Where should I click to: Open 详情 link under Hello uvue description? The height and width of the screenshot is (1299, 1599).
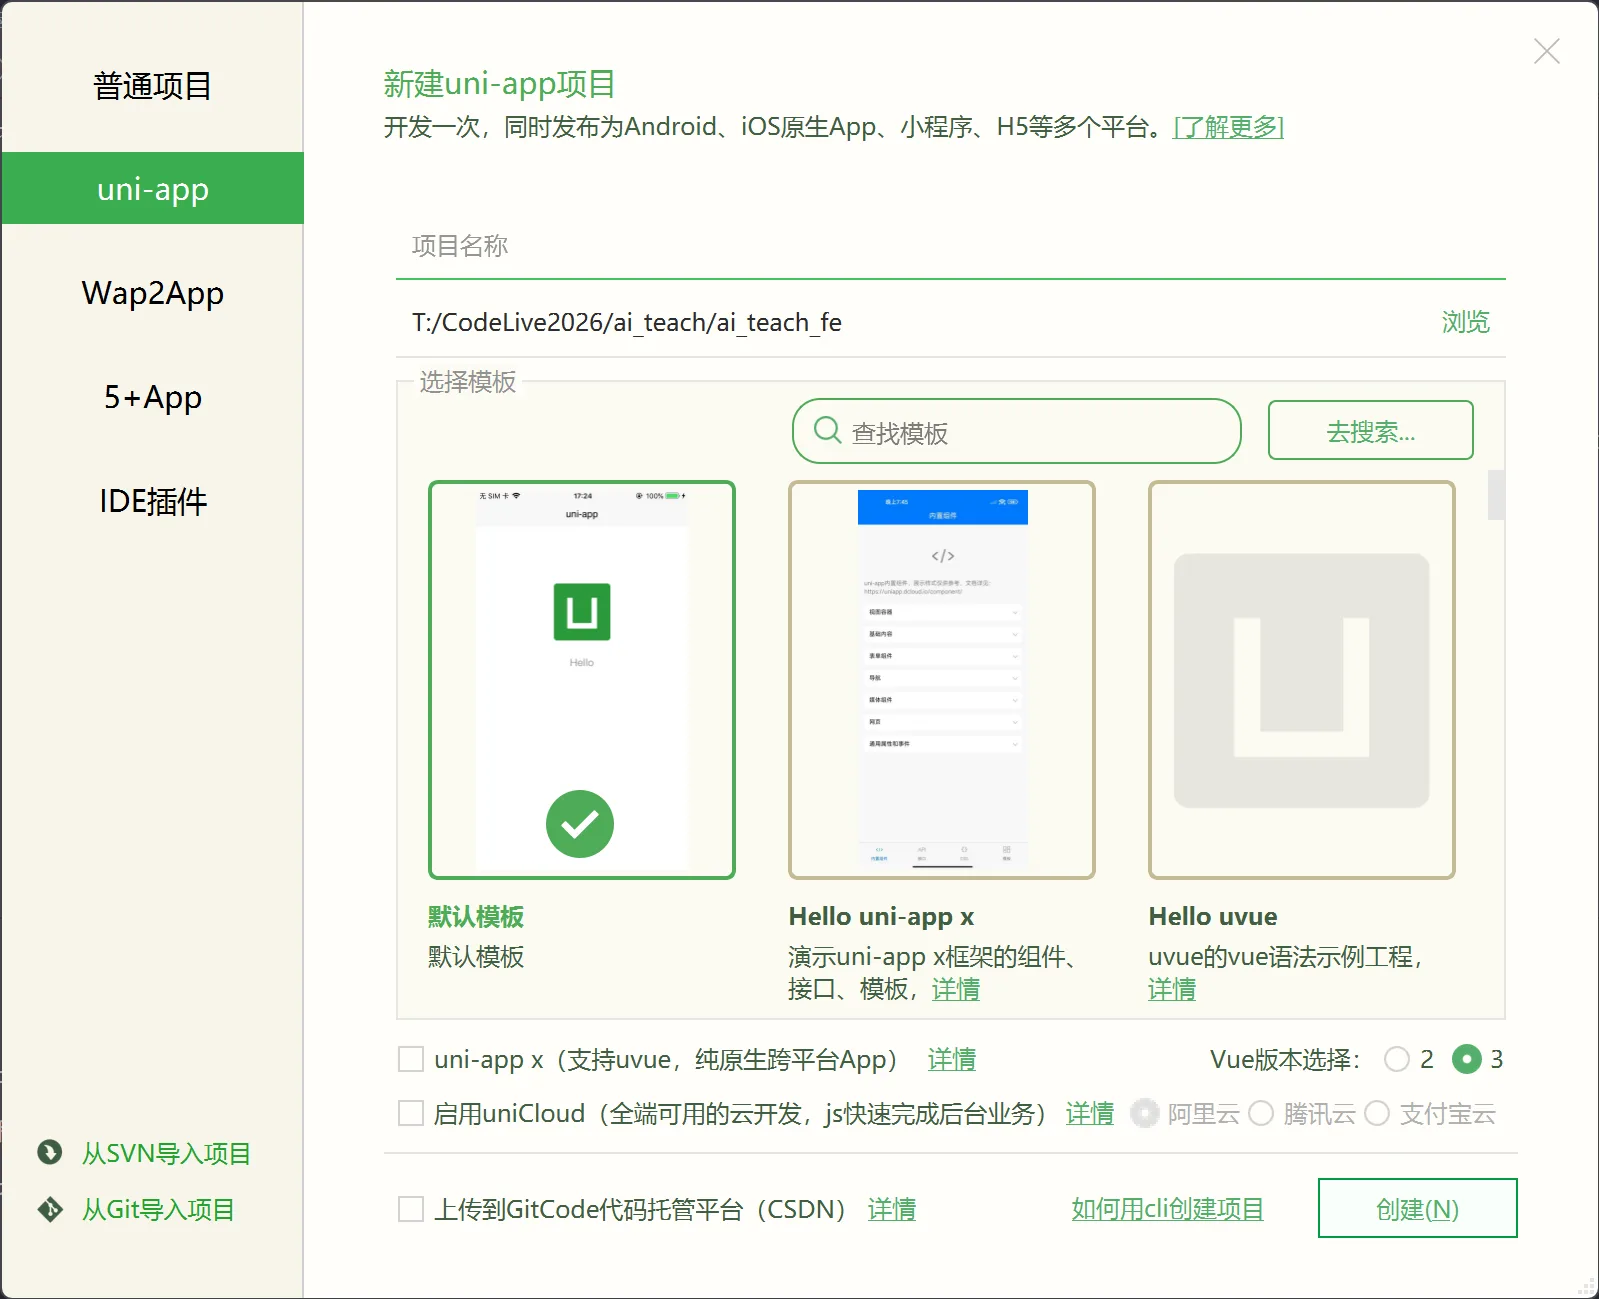(1172, 989)
